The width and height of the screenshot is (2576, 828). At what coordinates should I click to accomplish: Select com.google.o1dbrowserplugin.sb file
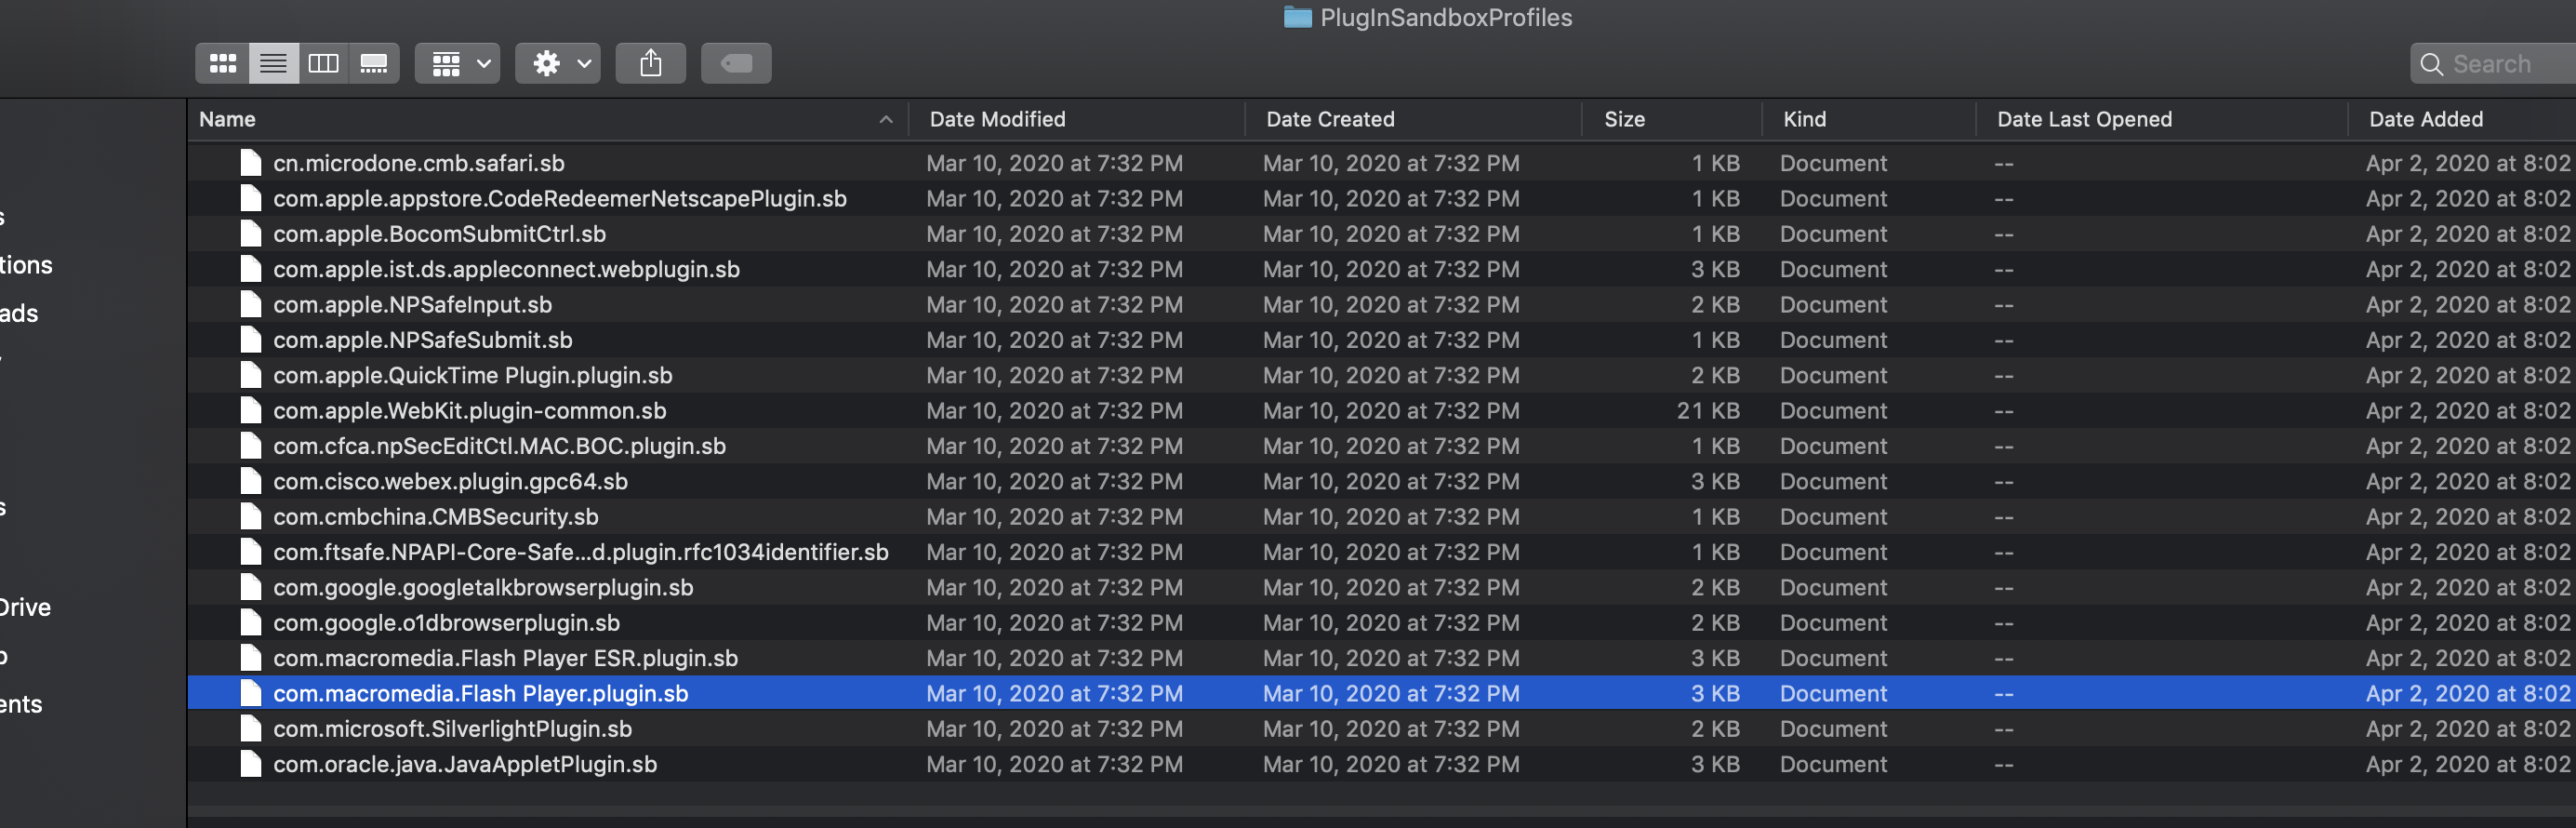tap(1380, 622)
